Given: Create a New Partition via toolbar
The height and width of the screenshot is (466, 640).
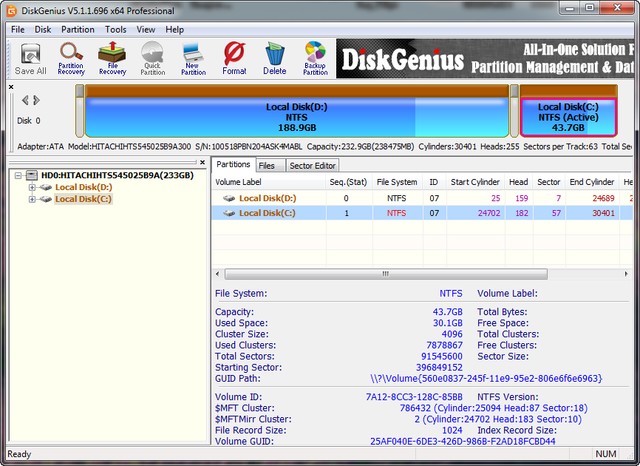Looking at the screenshot, I should click(x=193, y=58).
